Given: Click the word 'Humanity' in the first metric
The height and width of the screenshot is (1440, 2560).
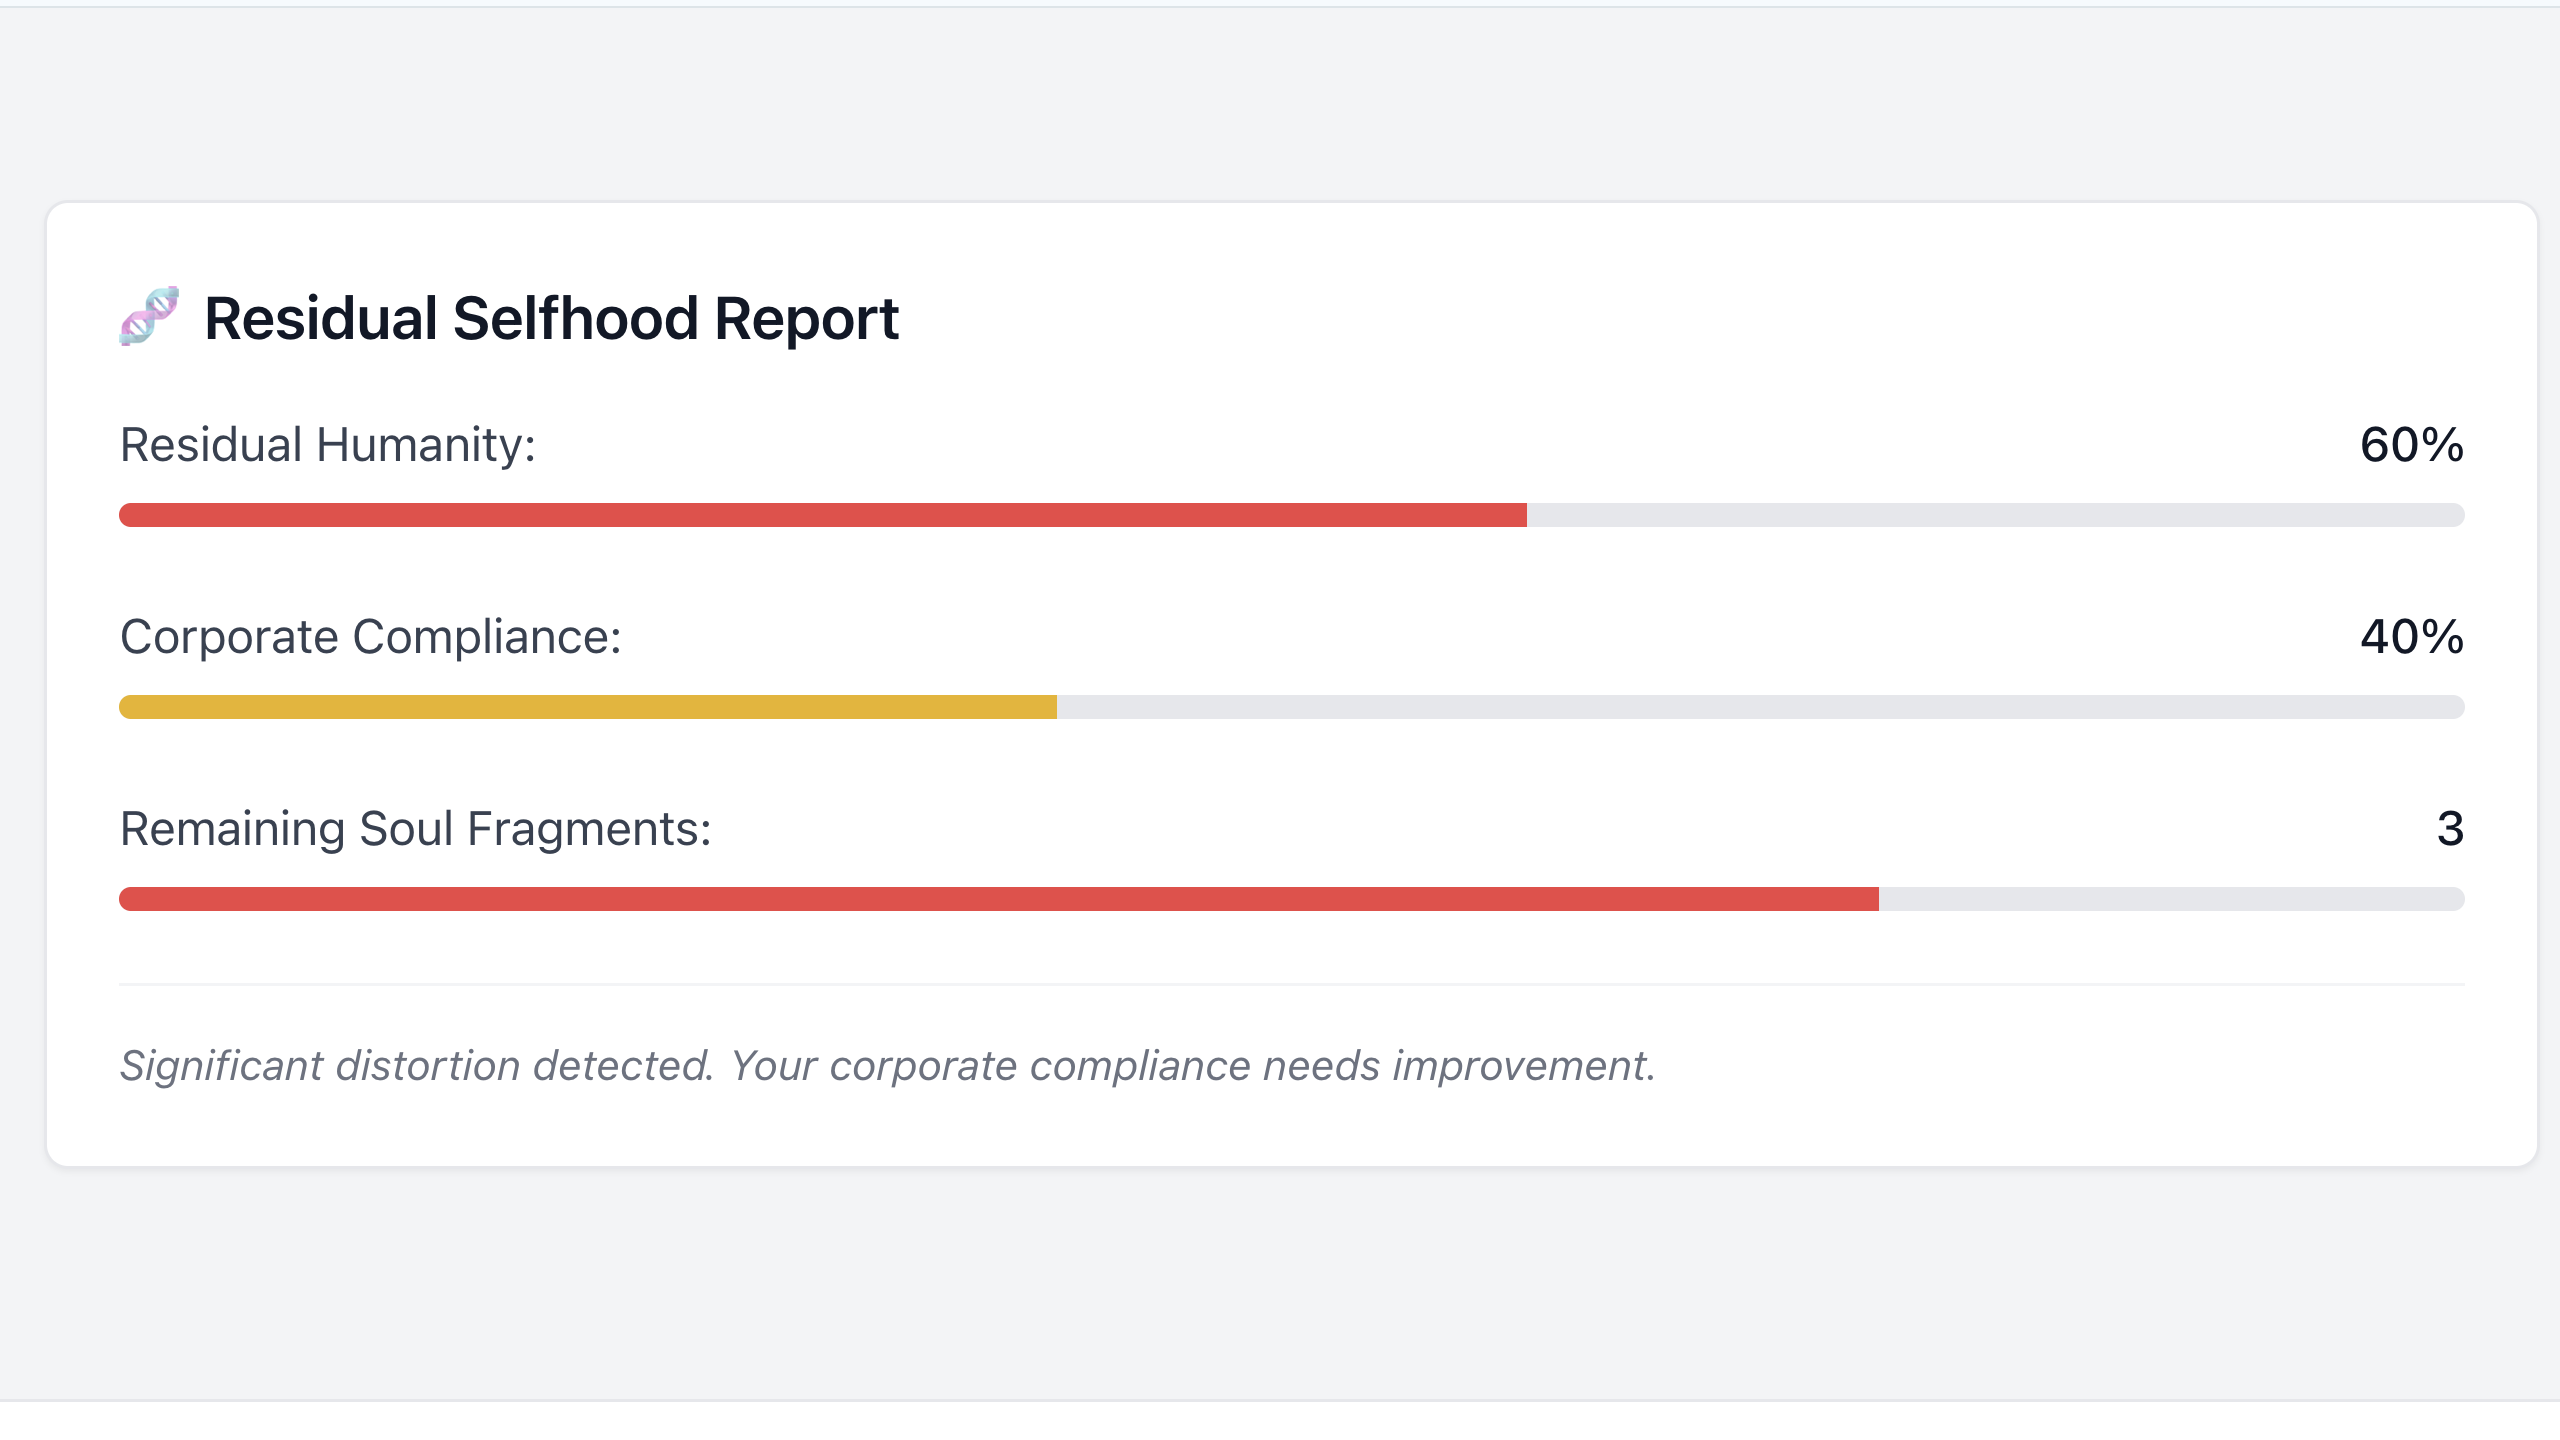Looking at the screenshot, I should tap(426, 445).
